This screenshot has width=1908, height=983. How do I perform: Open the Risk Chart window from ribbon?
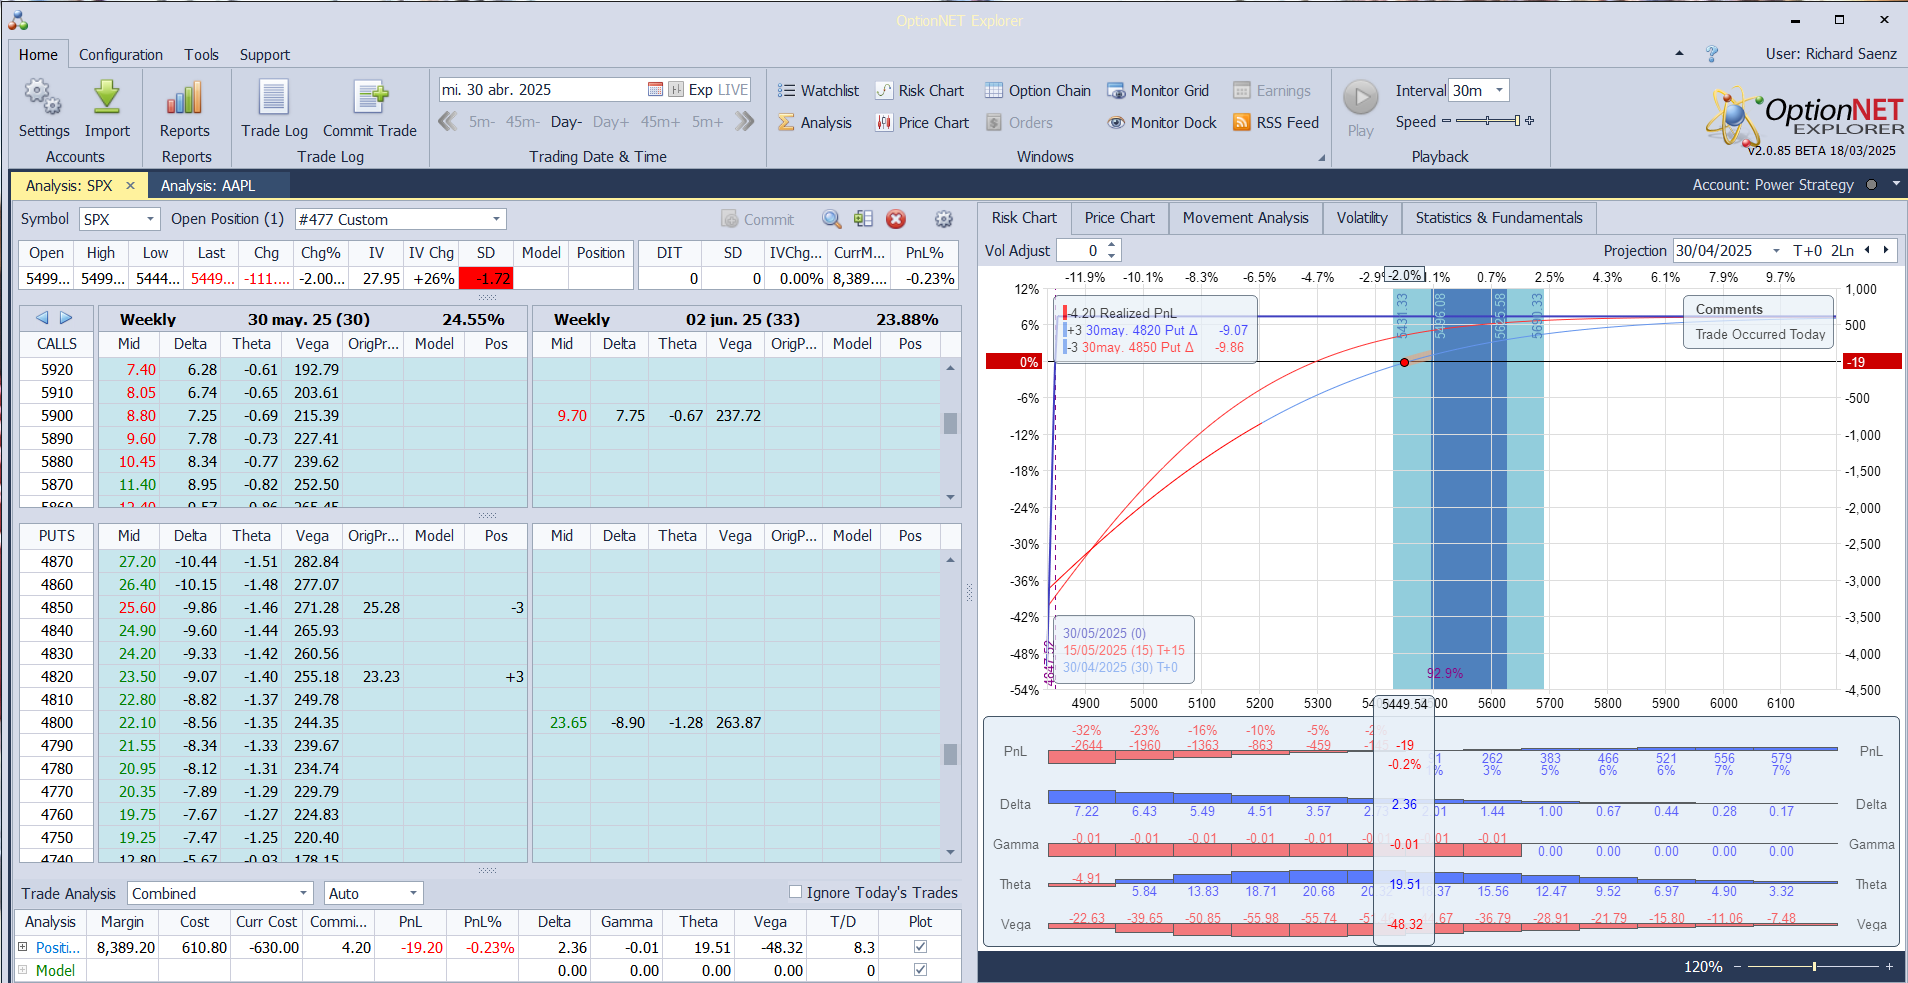[x=920, y=91]
